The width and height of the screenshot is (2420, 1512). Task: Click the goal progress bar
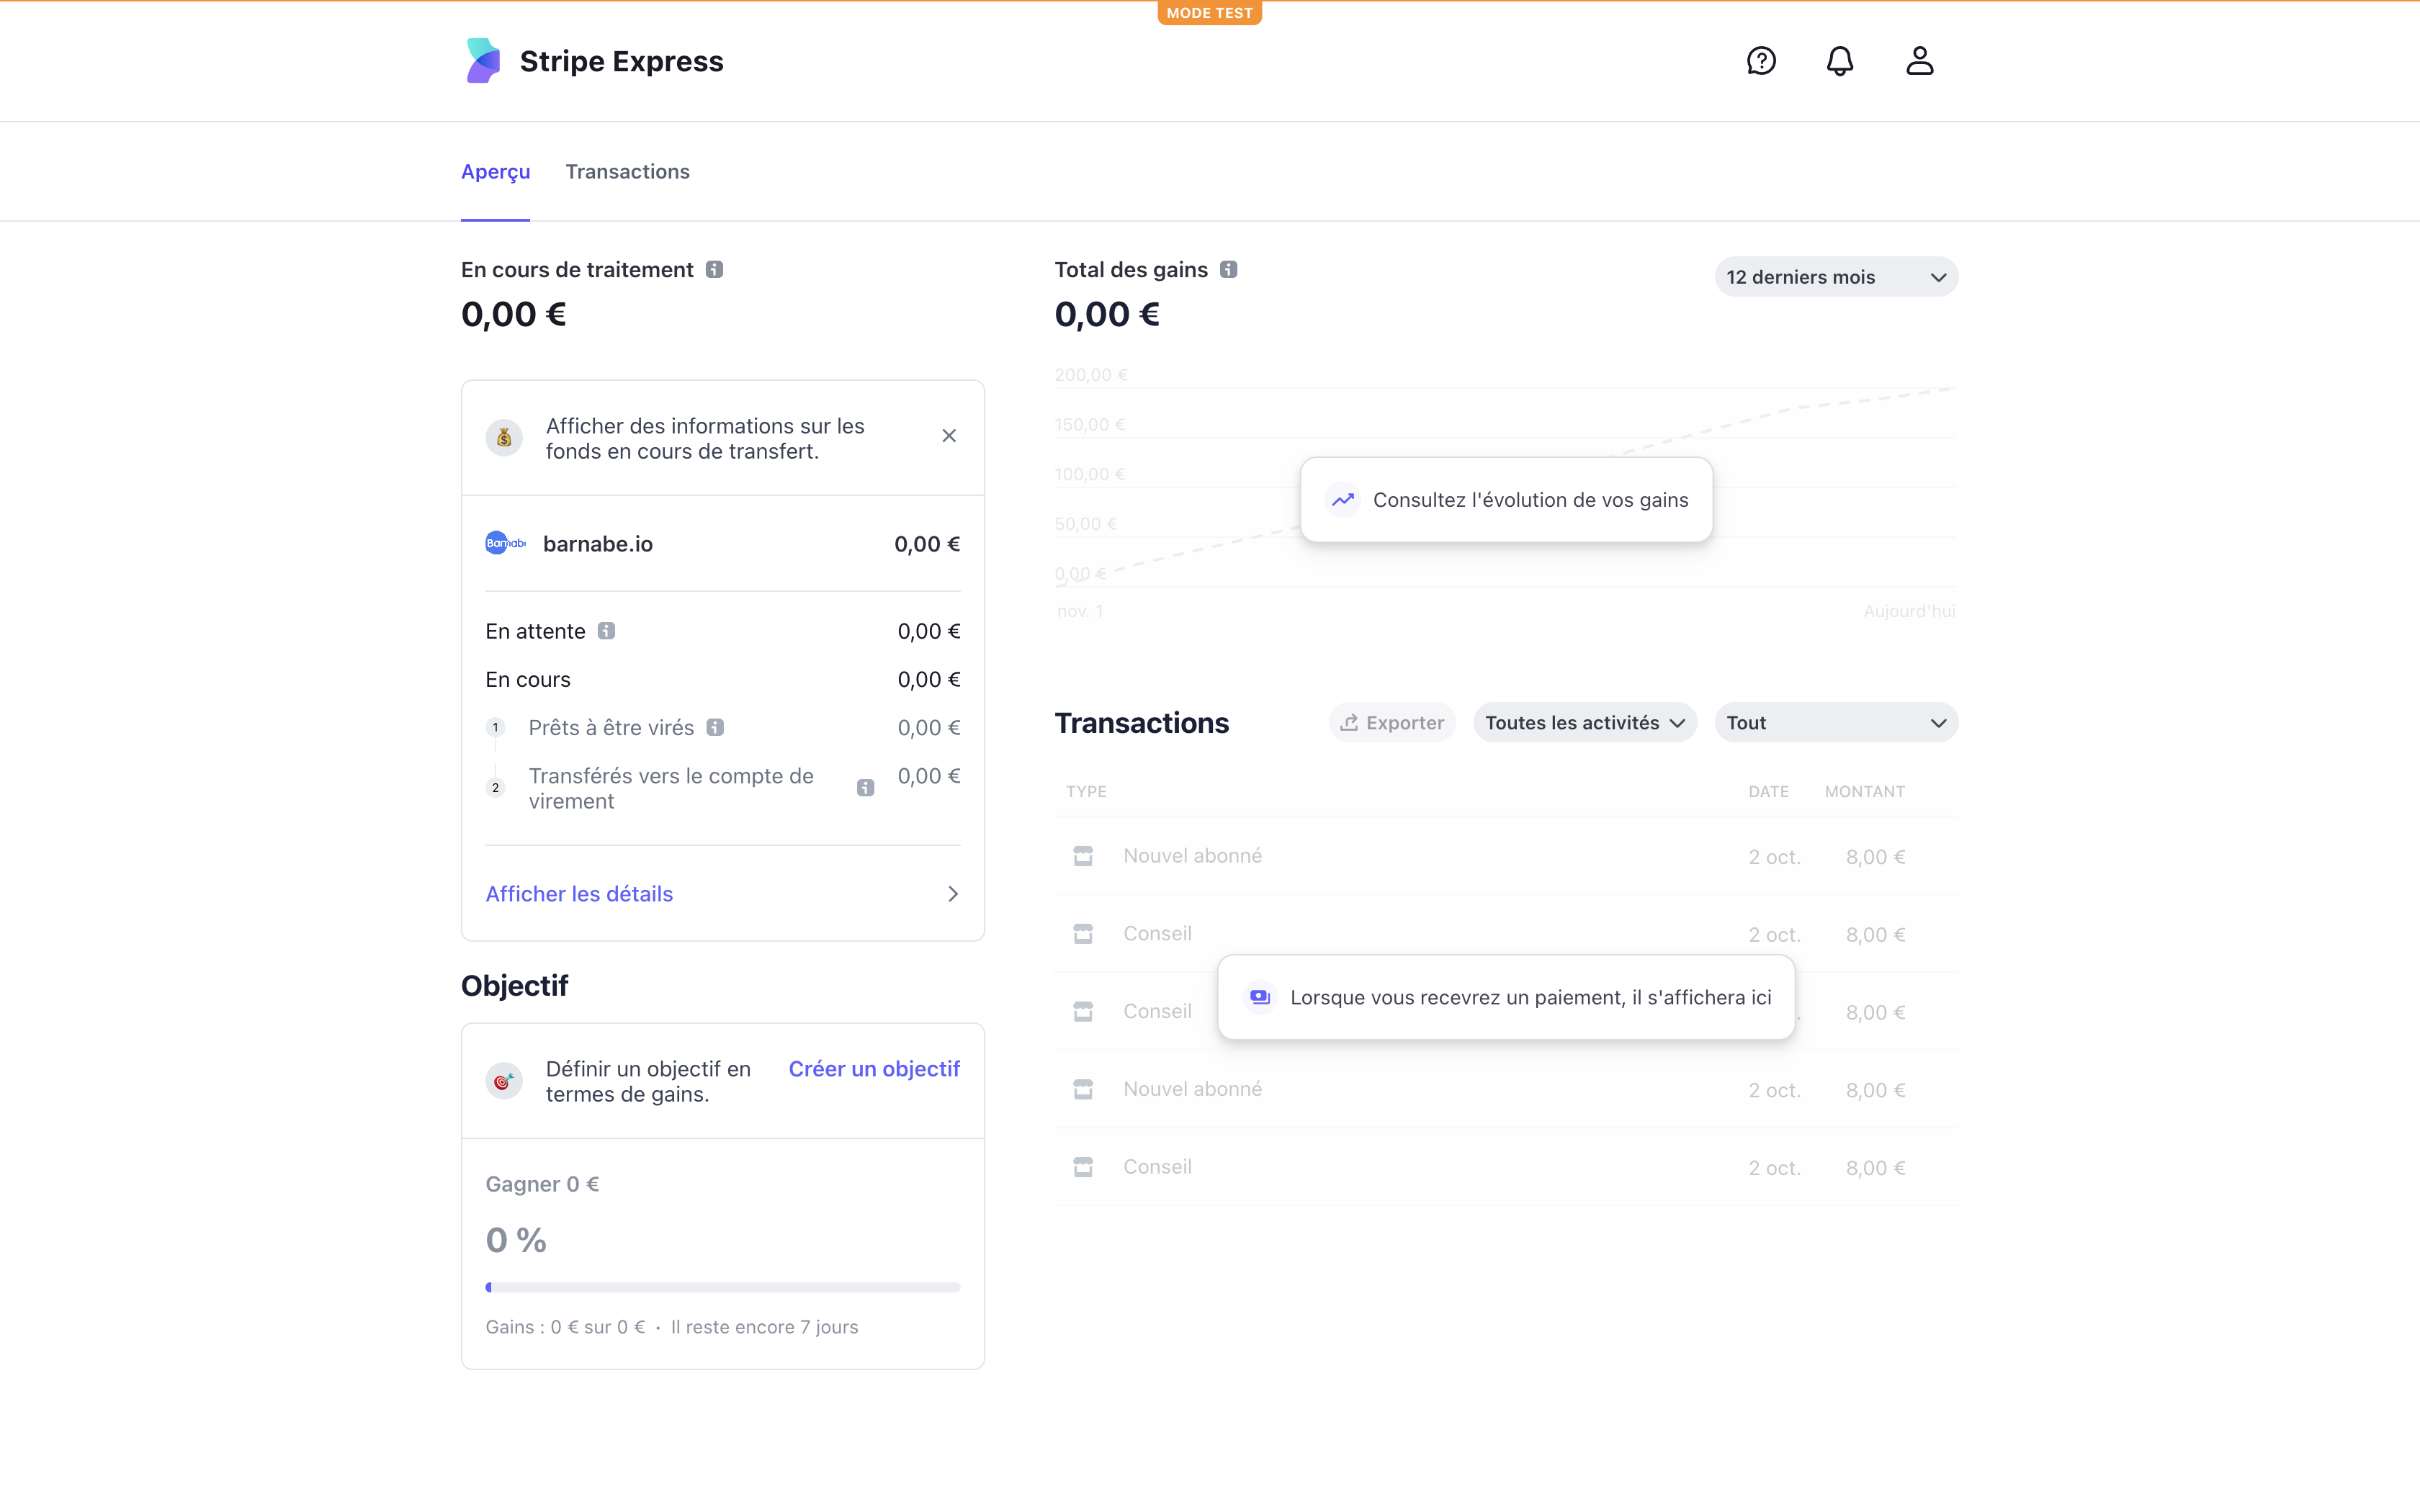(x=722, y=1287)
